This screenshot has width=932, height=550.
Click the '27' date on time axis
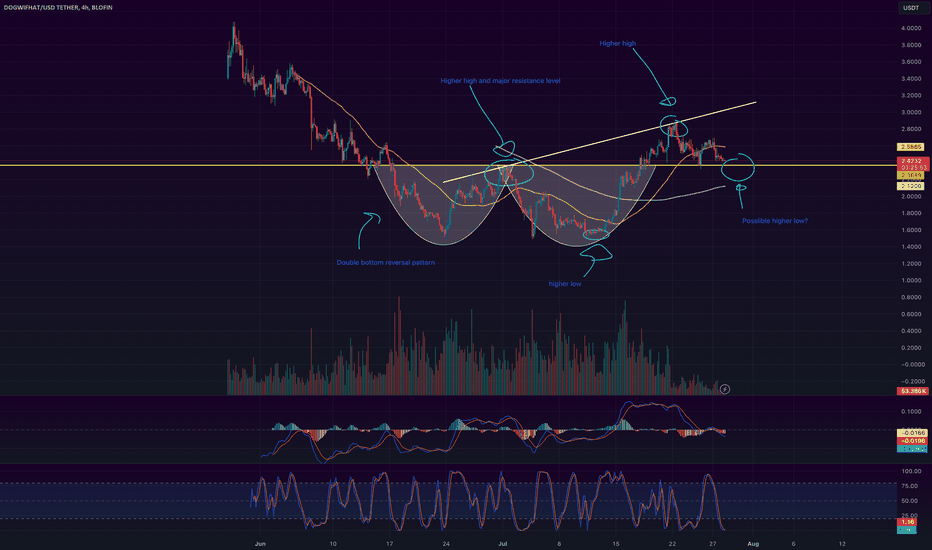(x=713, y=543)
